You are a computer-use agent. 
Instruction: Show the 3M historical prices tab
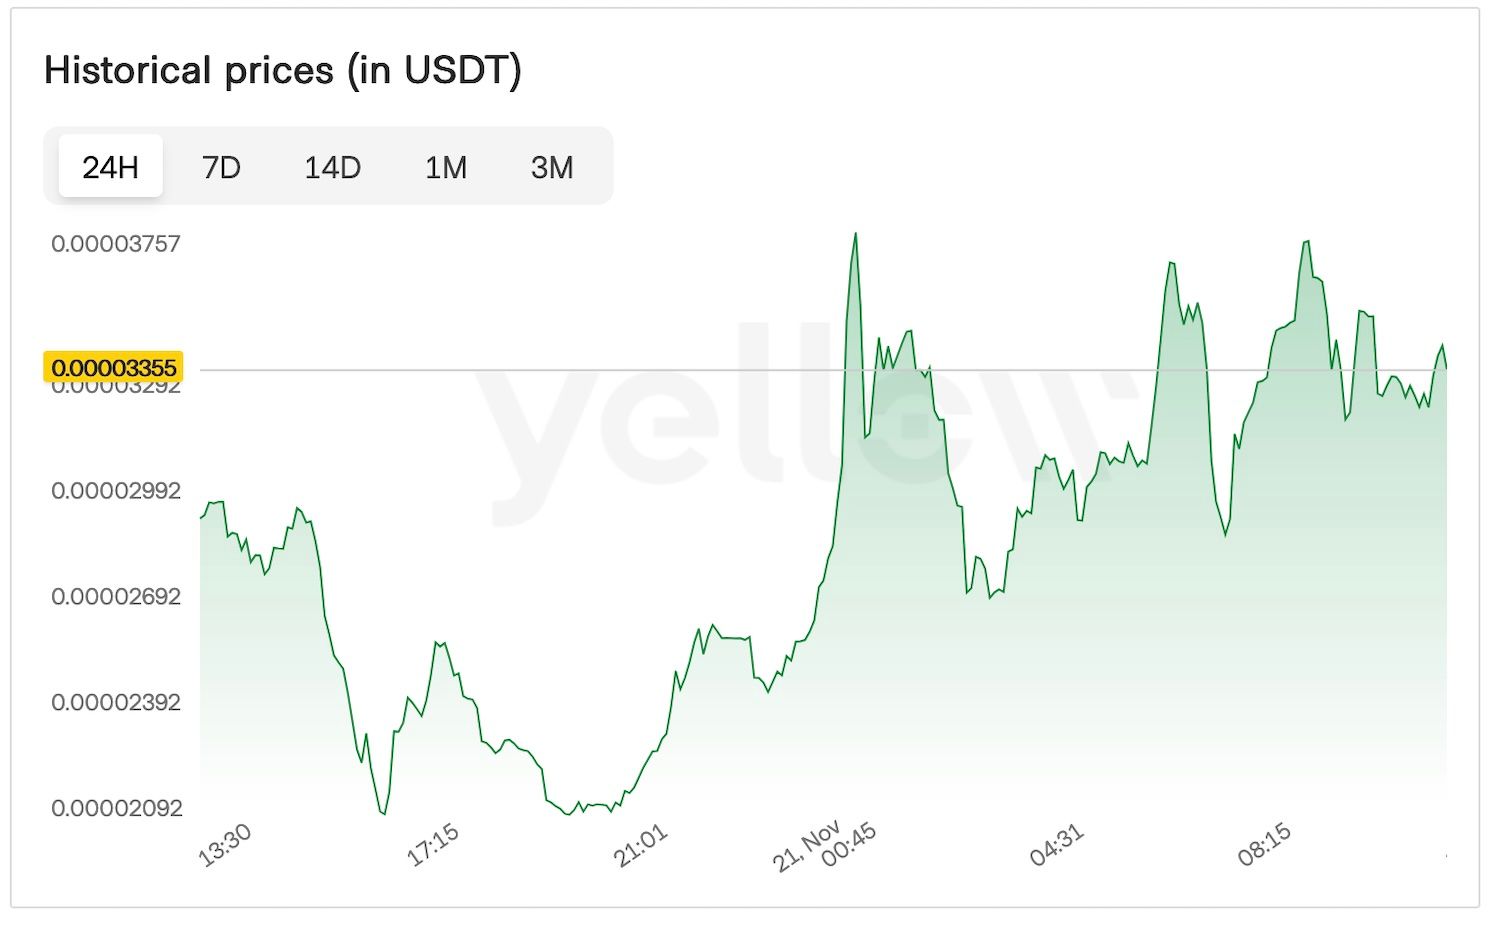551,167
